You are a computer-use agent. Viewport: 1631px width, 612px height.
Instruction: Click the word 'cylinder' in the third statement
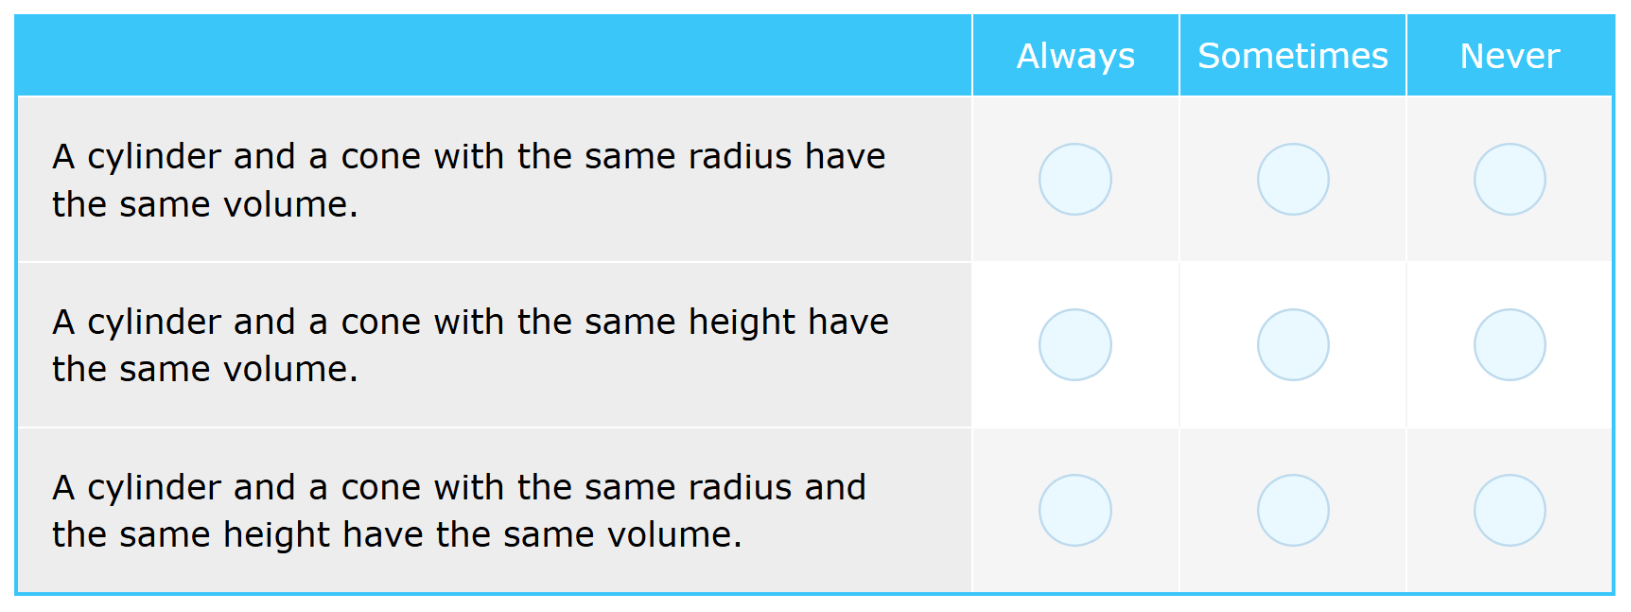(154, 488)
